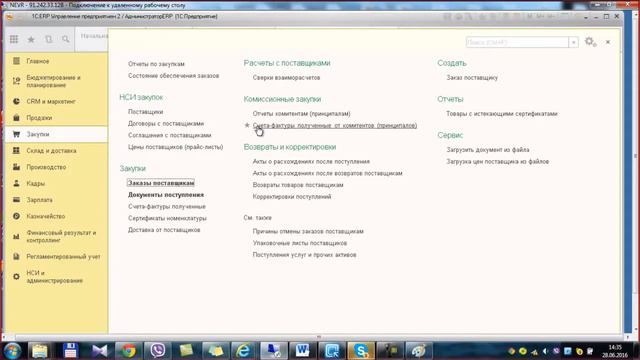
Task: Open File Explorer folder from the taskbar
Action: [x=40, y=351]
